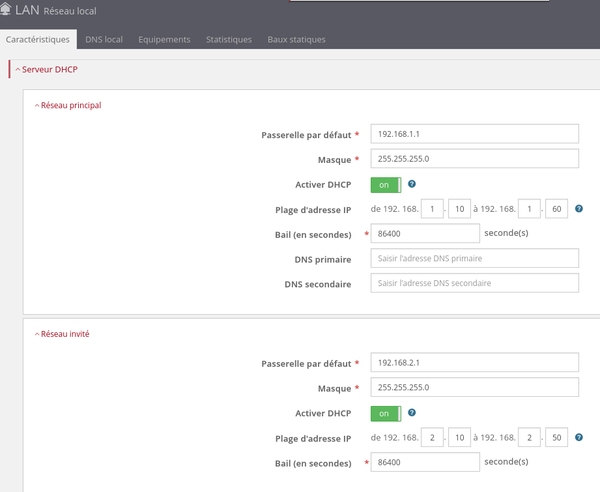
Task: Click the DNS secondaire input field
Action: [474, 283]
